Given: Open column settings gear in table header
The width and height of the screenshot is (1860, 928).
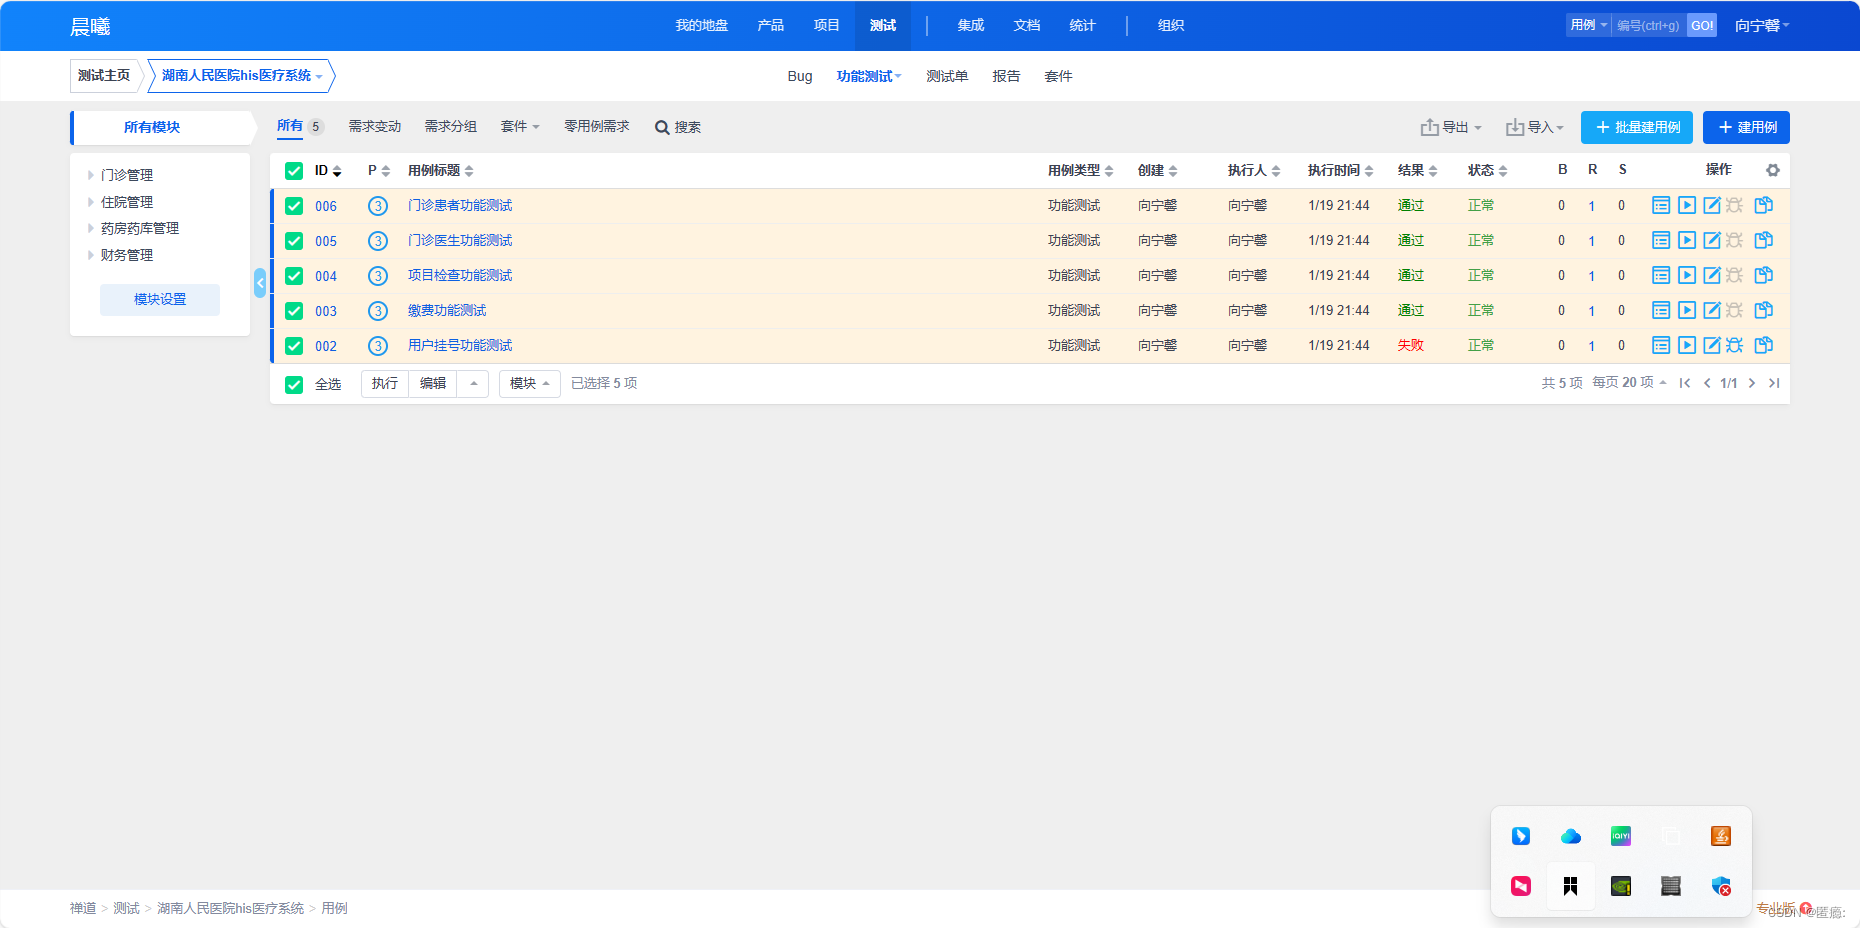Looking at the screenshot, I should click(1773, 170).
